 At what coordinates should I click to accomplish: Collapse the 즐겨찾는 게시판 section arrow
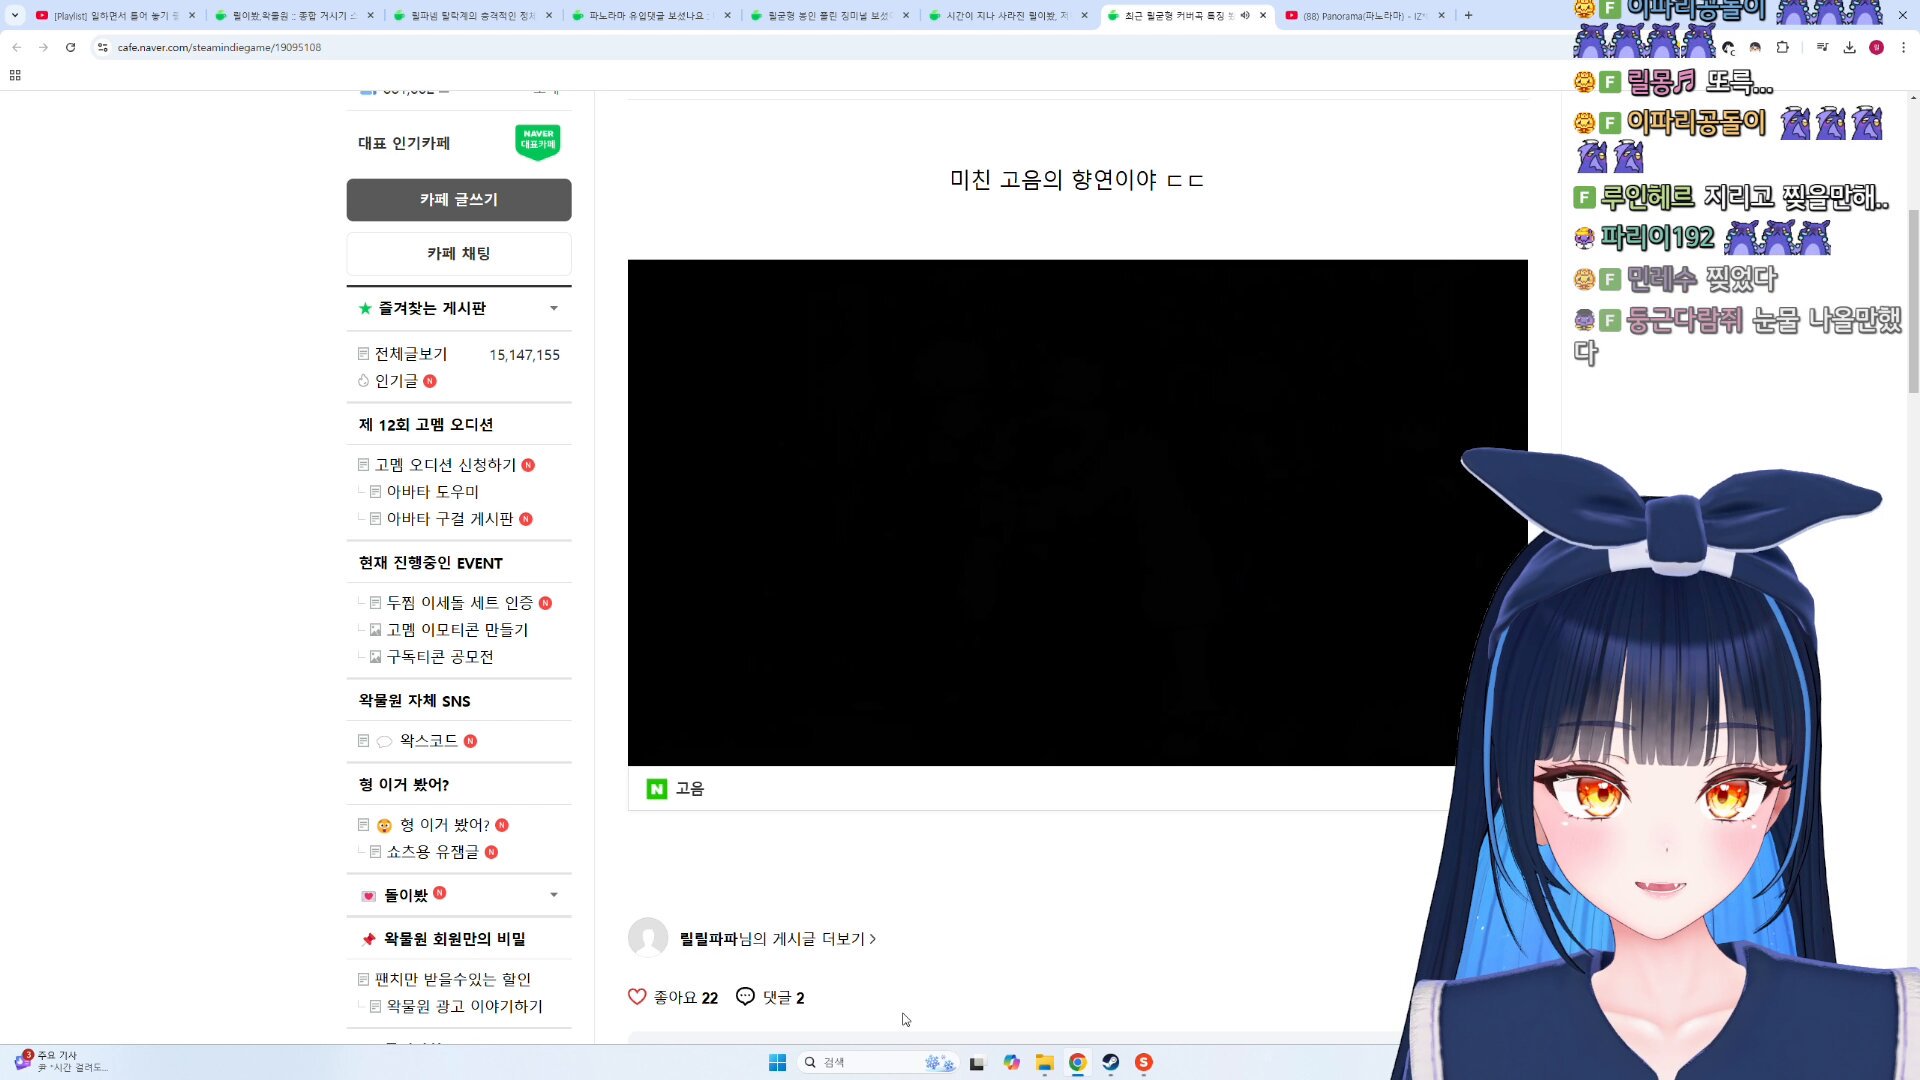coord(554,308)
